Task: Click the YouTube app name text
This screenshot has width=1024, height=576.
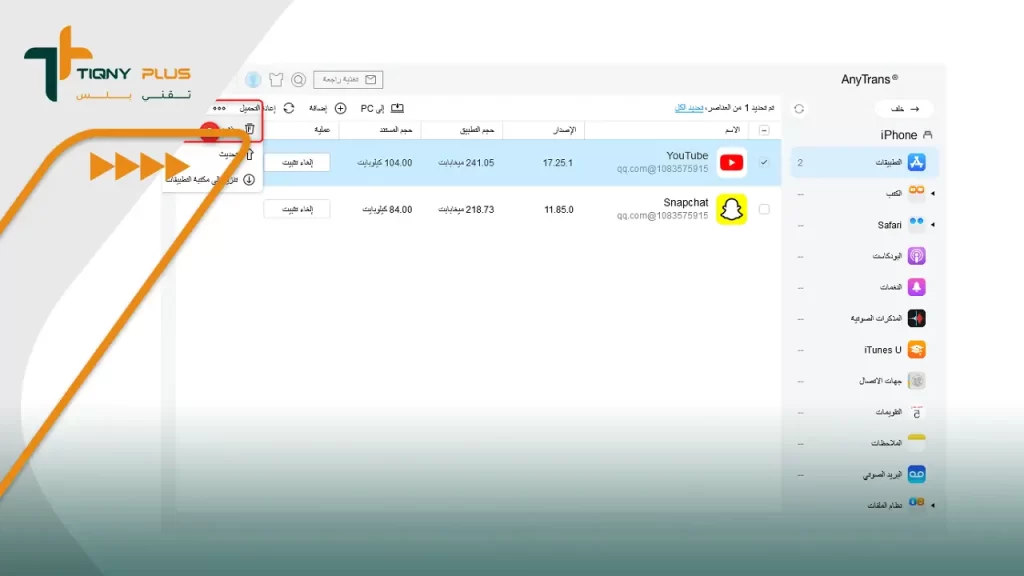Action: [687, 155]
